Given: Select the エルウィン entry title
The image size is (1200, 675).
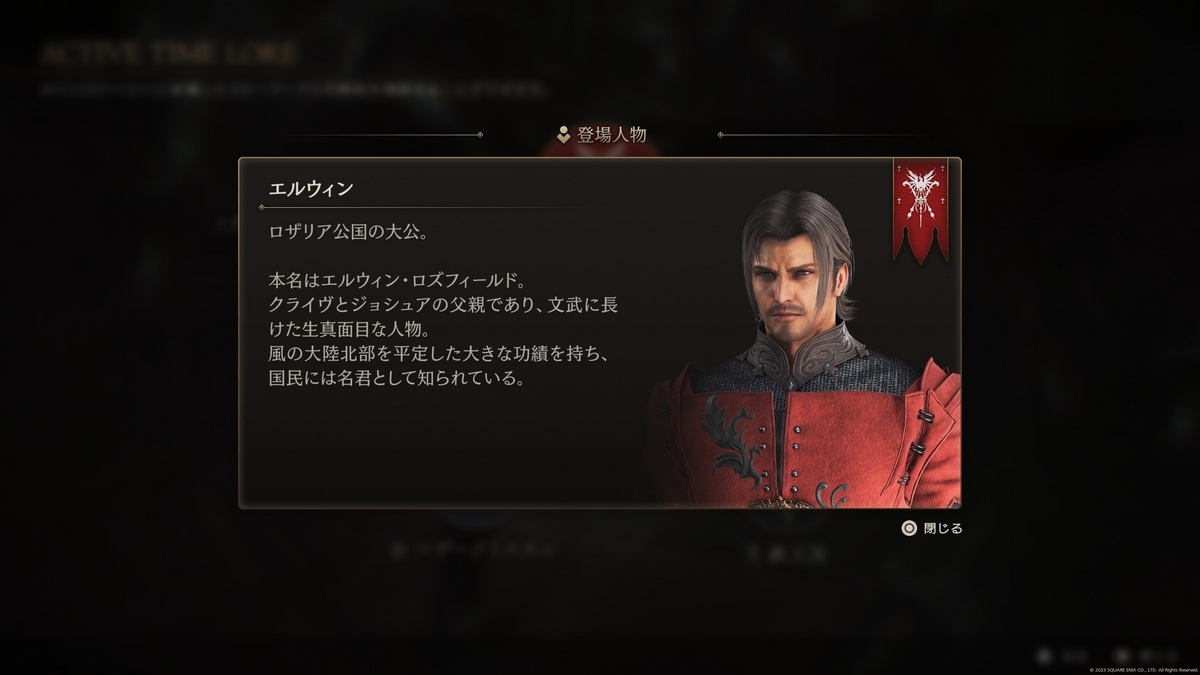Looking at the screenshot, I should click(x=311, y=187).
